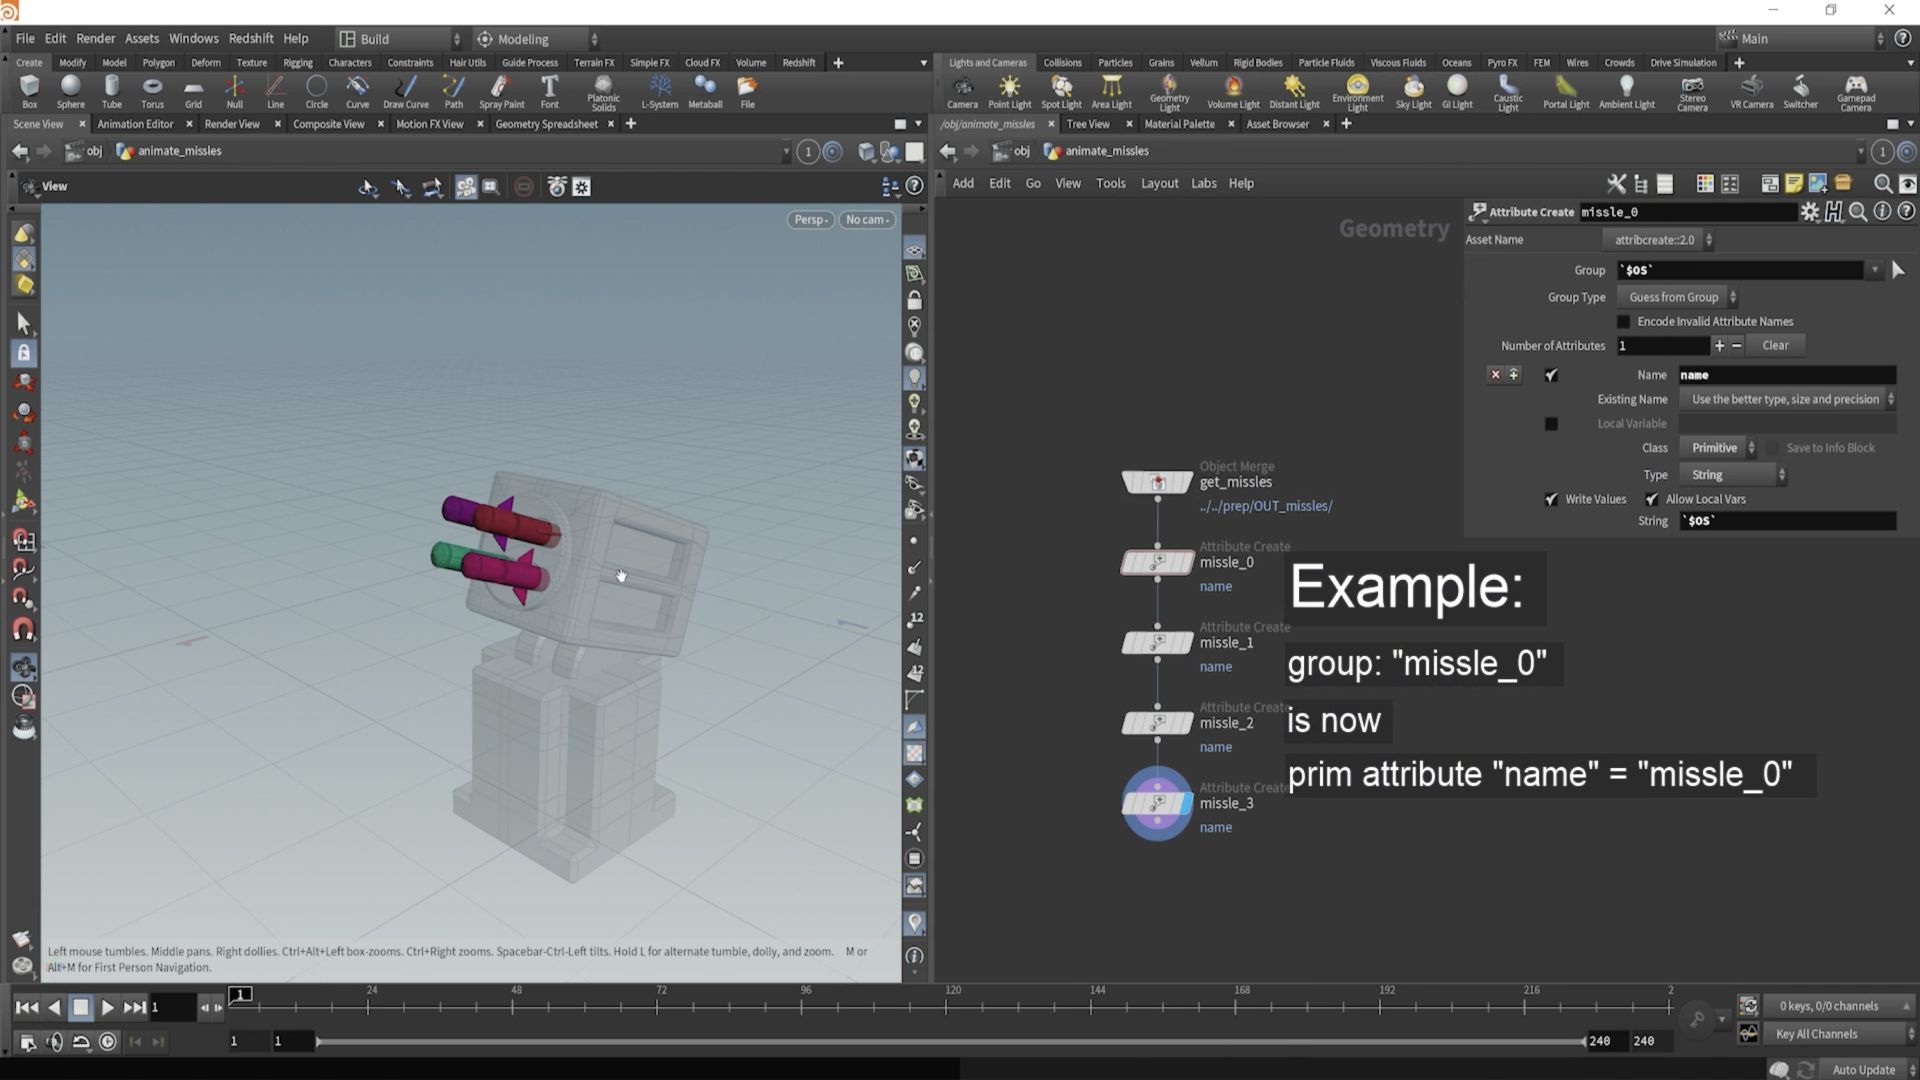Screen dimensions: 1920x1080
Task: Create a VR Camera
Action: pos(1751,91)
